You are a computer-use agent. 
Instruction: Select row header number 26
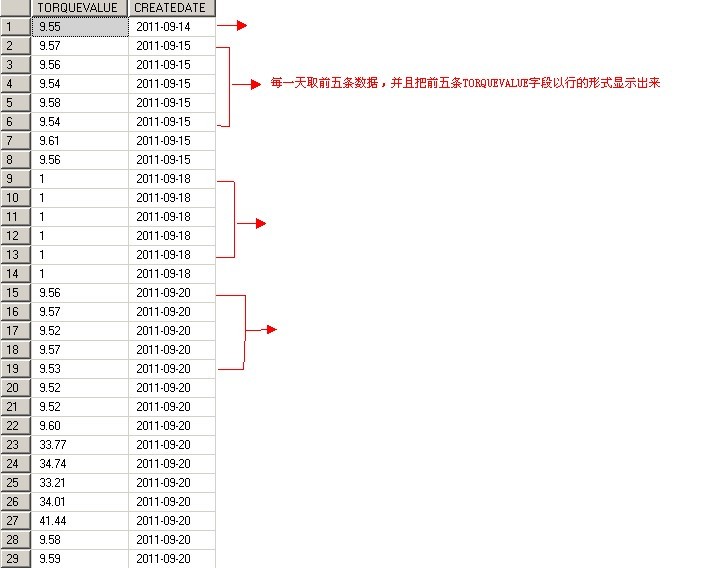(x=15, y=502)
